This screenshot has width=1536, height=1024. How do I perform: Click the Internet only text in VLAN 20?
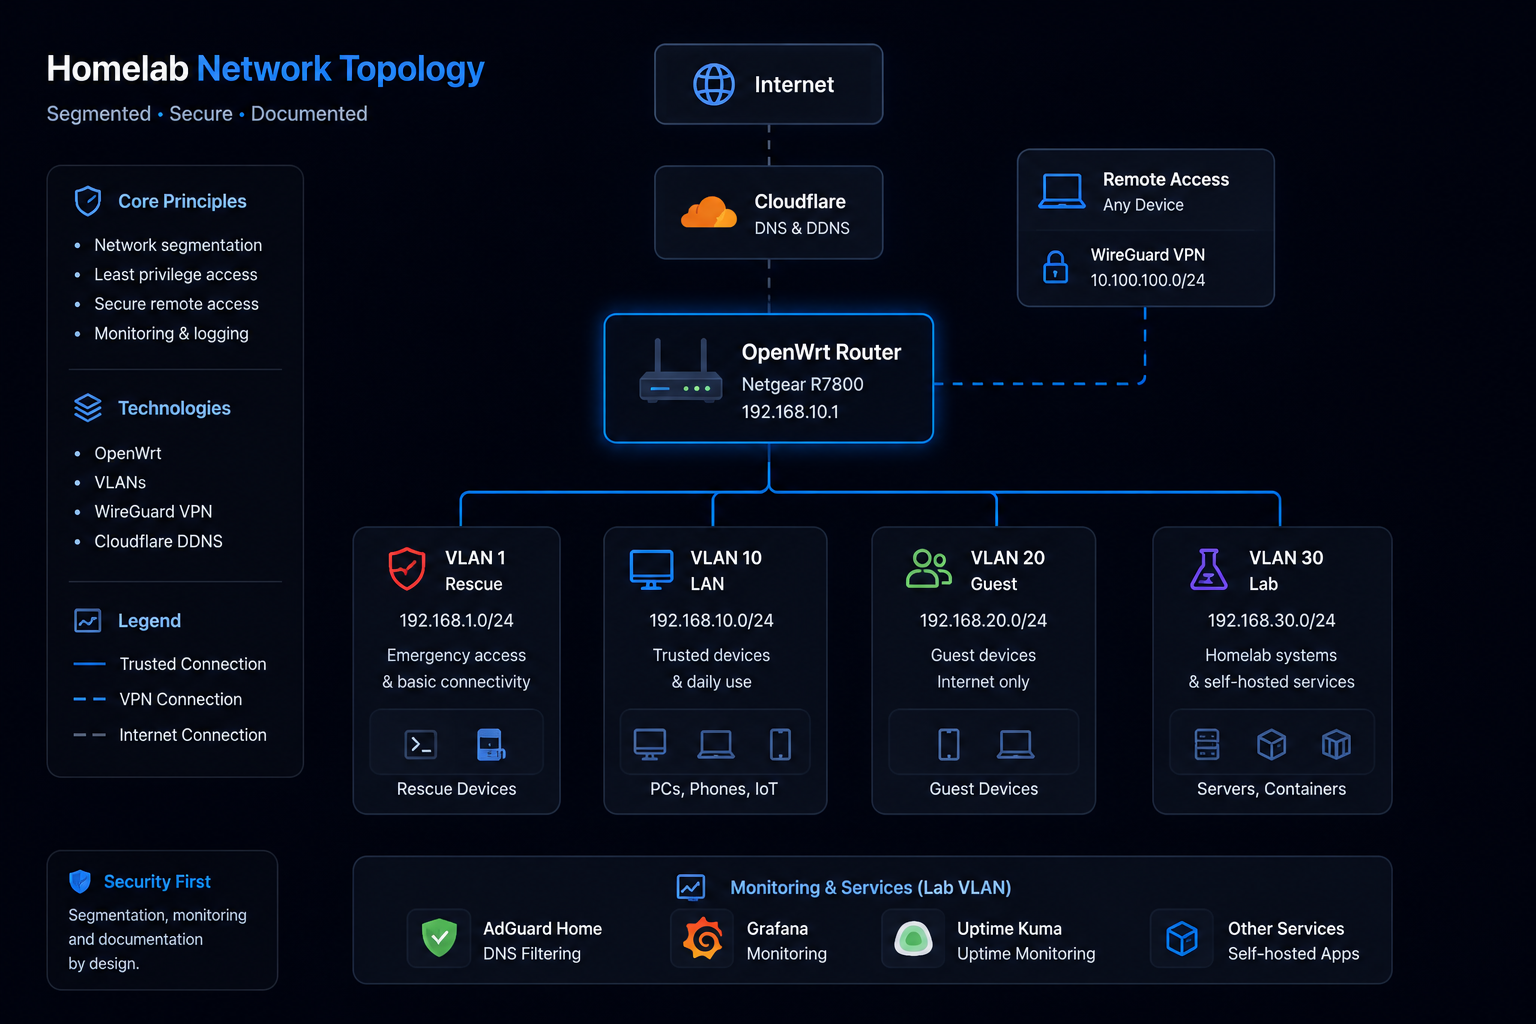(x=983, y=682)
